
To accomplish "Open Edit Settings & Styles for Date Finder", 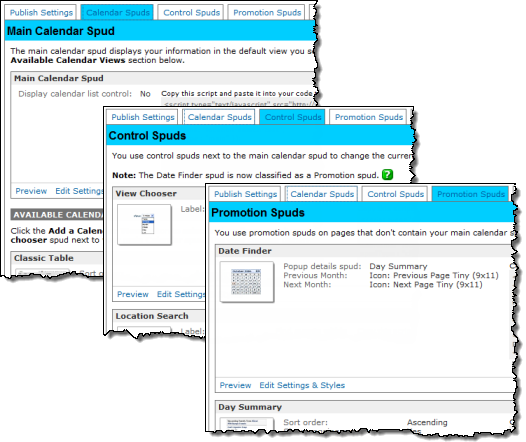I will [x=302, y=385].
